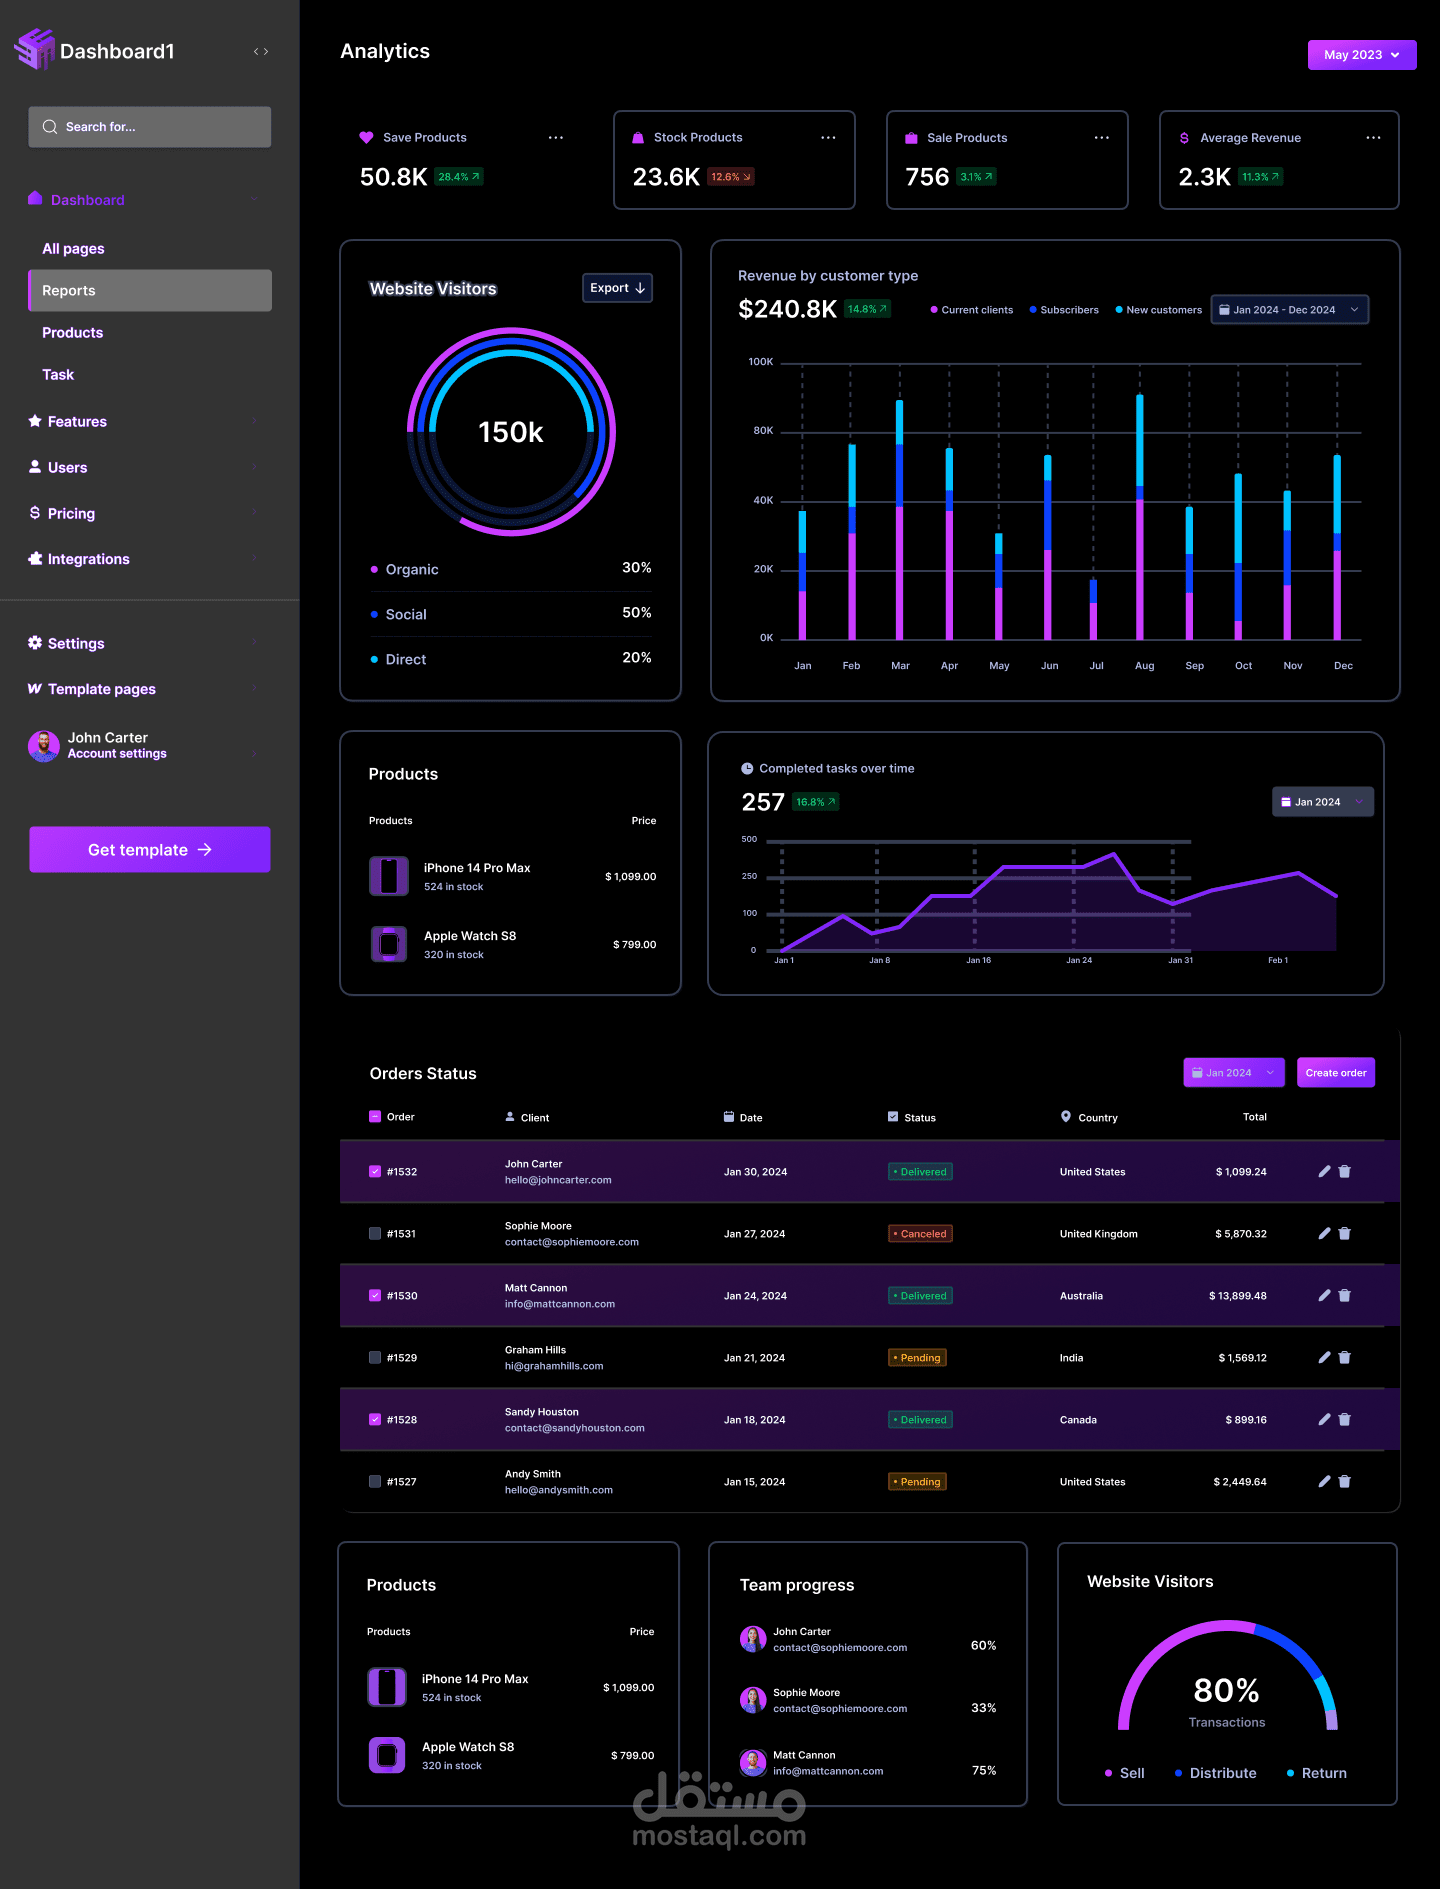Image resolution: width=1440 pixels, height=1889 pixels.
Task: Open Account settings link
Action: pos(117,754)
